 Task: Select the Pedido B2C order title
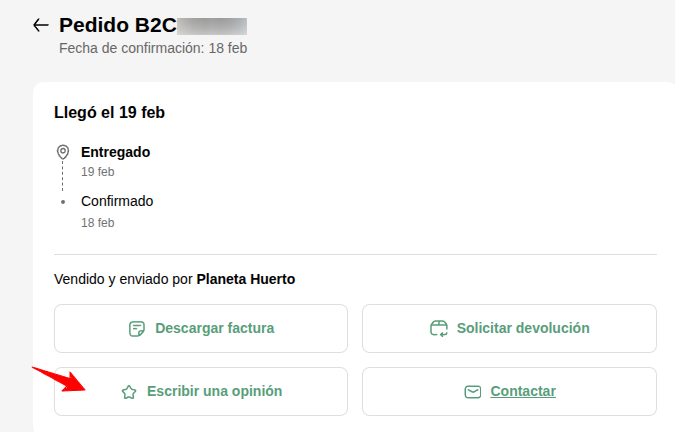pyautogui.click(x=104, y=25)
